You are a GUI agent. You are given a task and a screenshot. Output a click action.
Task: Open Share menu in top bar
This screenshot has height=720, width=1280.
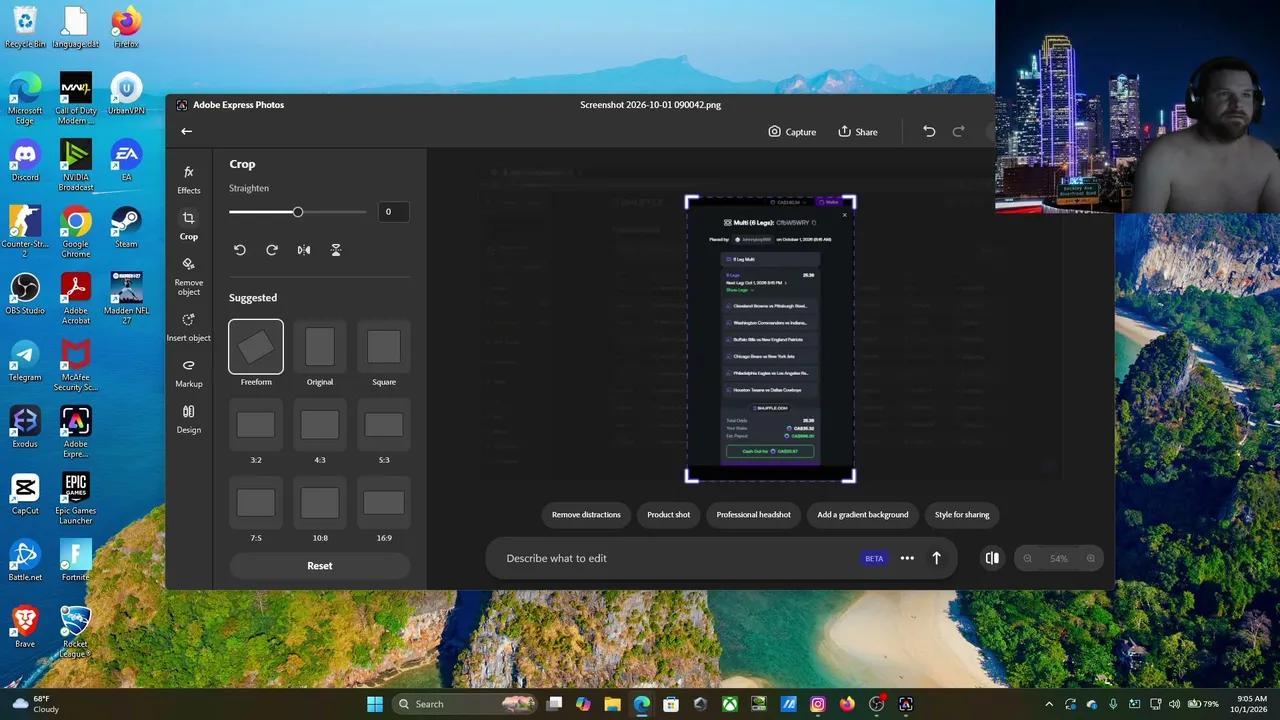(x=858, y=132)
